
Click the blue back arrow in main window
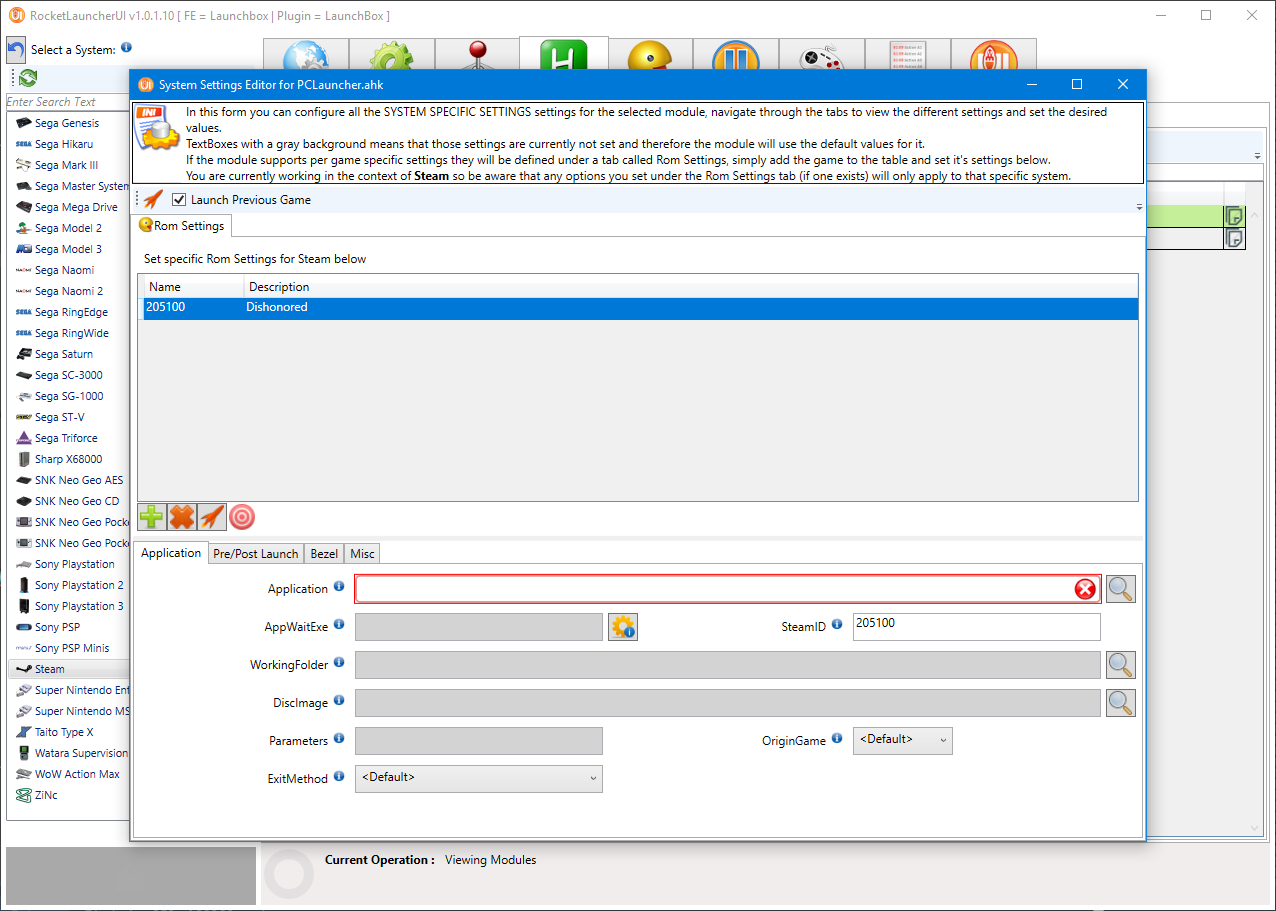16,50
